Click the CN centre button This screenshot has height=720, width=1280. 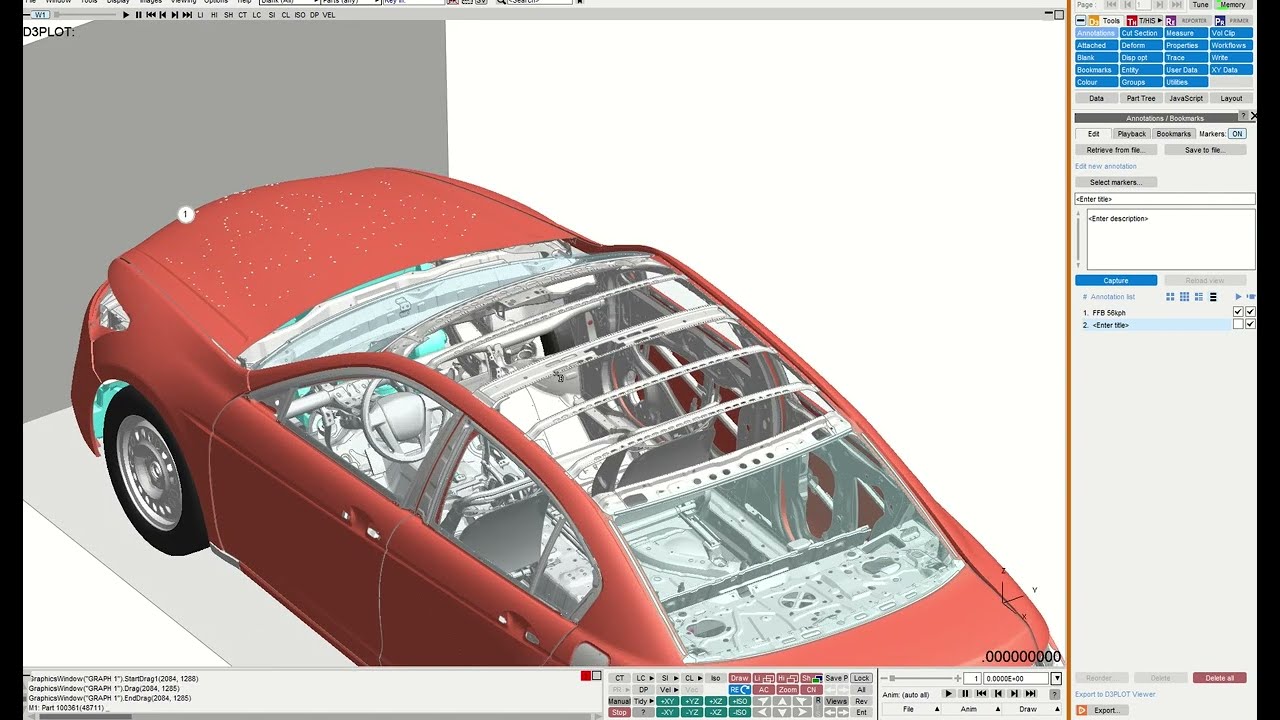(811, 690)
